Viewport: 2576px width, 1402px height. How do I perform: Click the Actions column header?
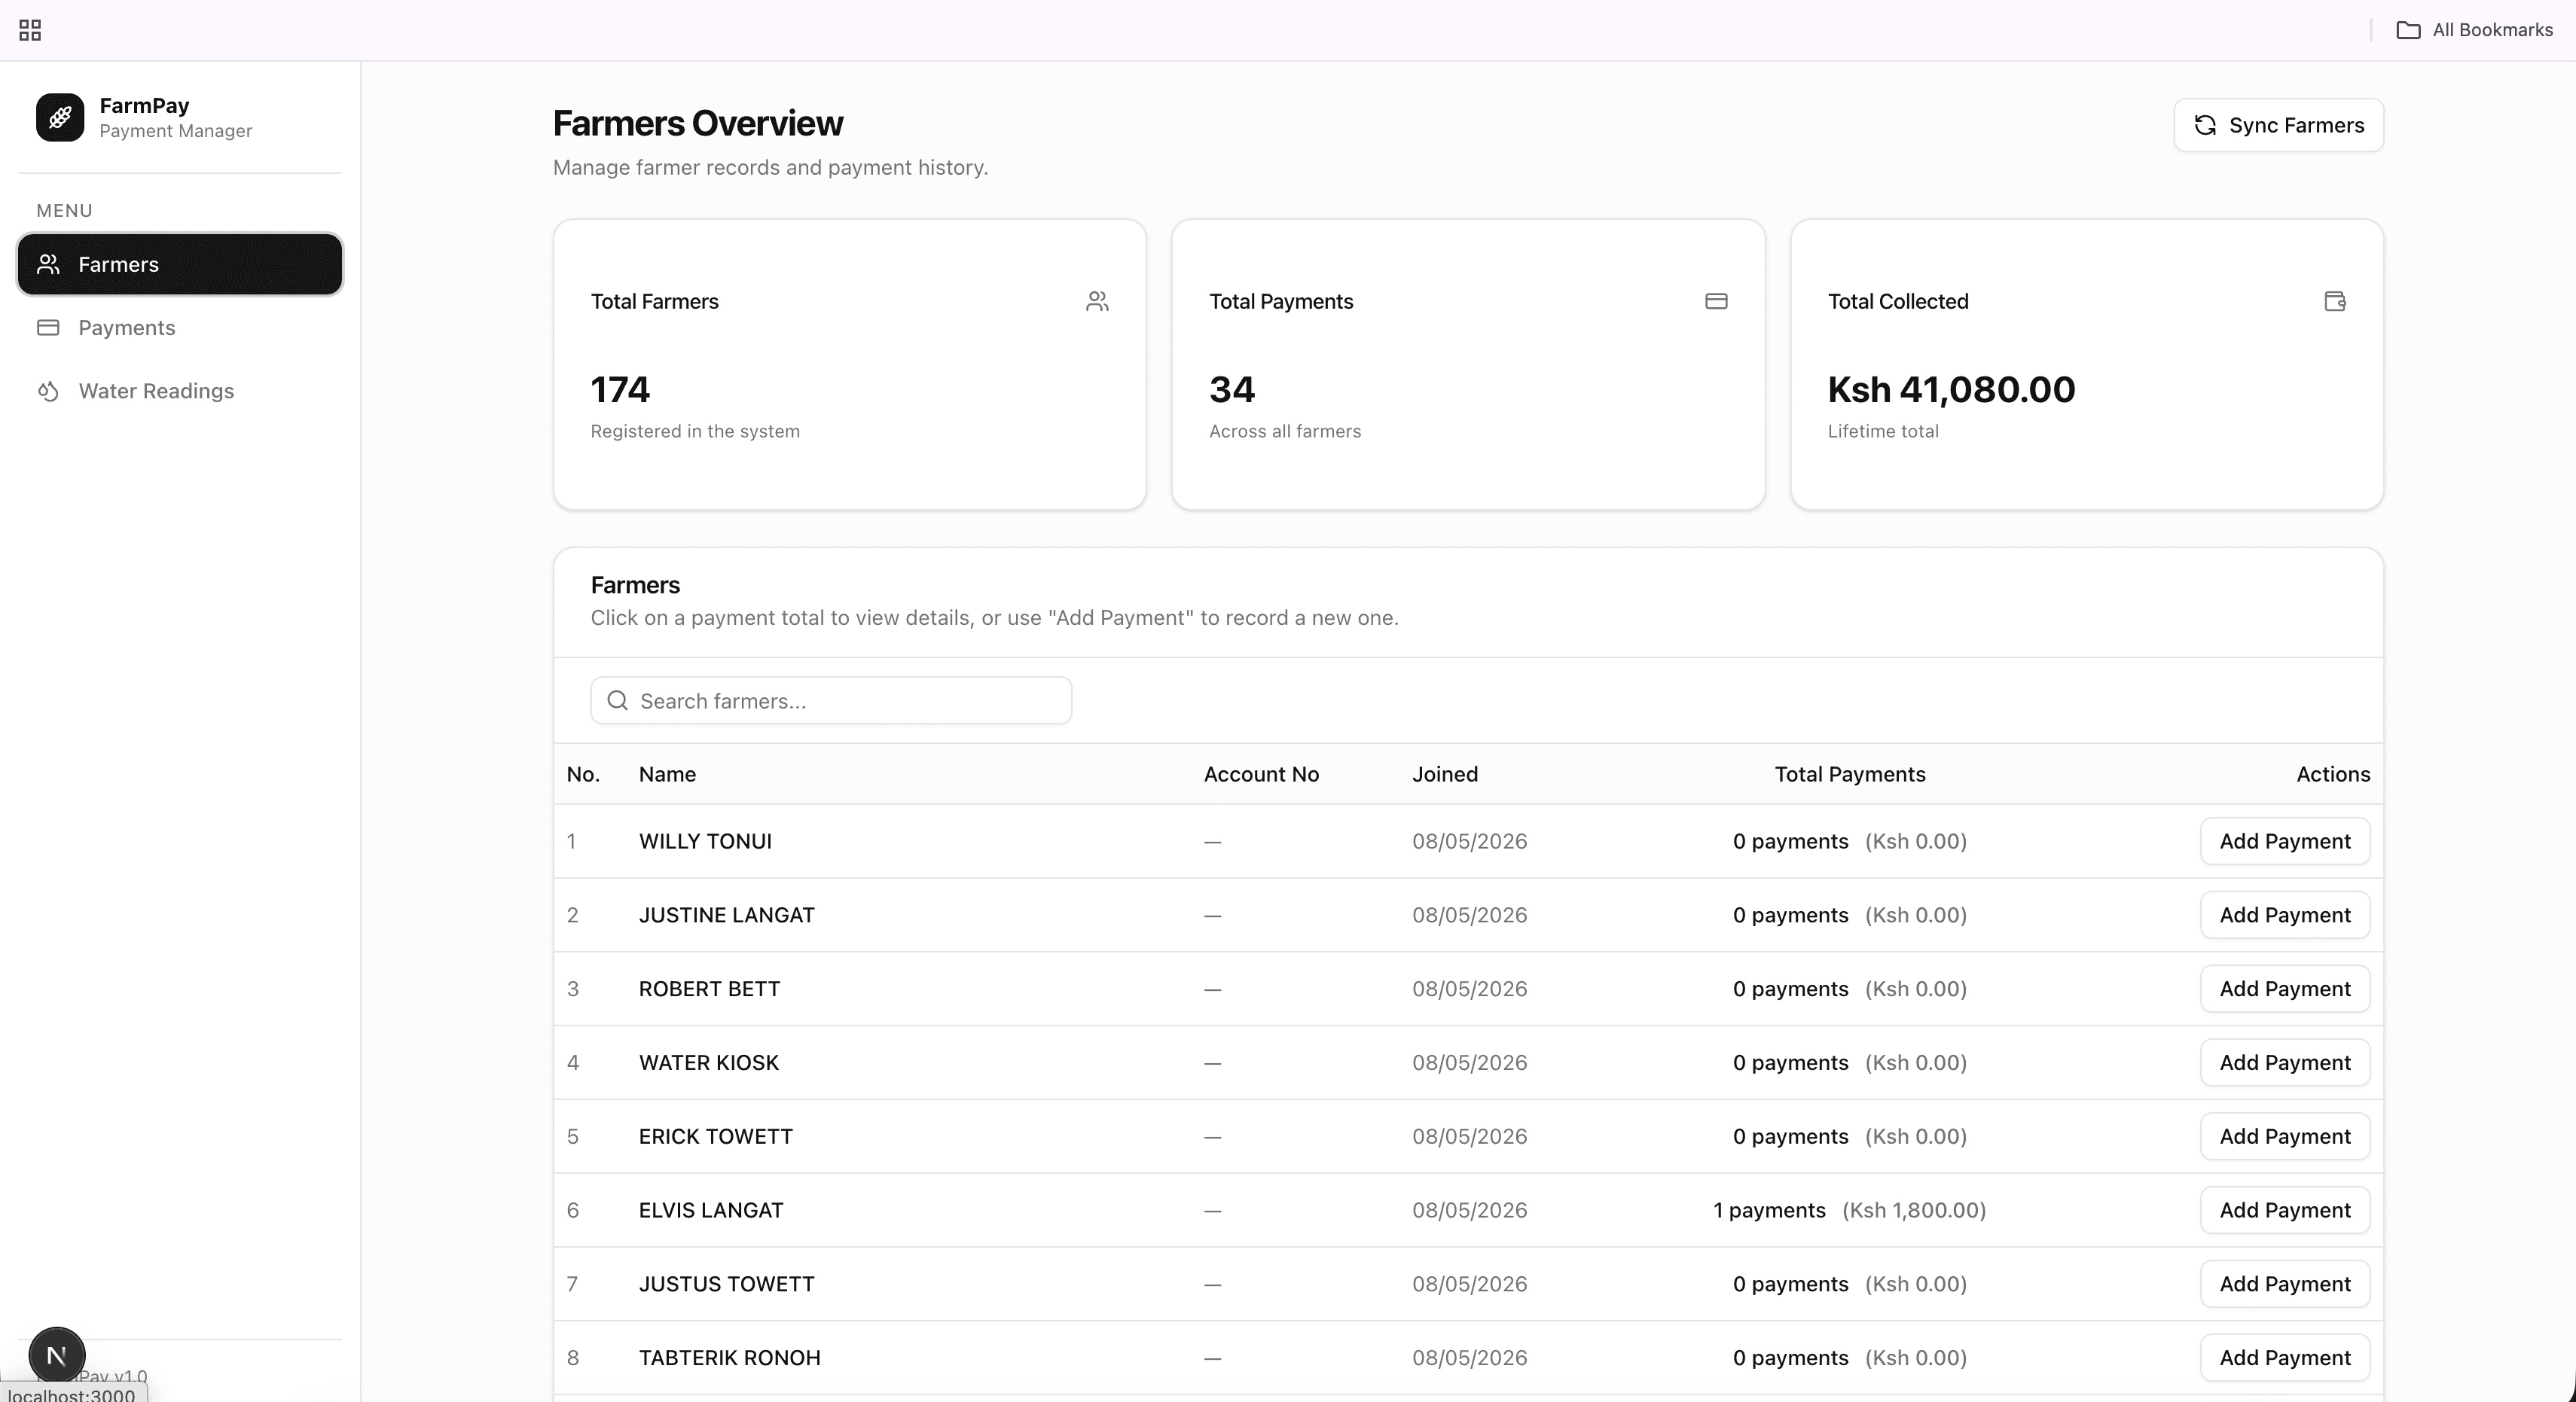pyautogui.click(x=2333, y=774)
